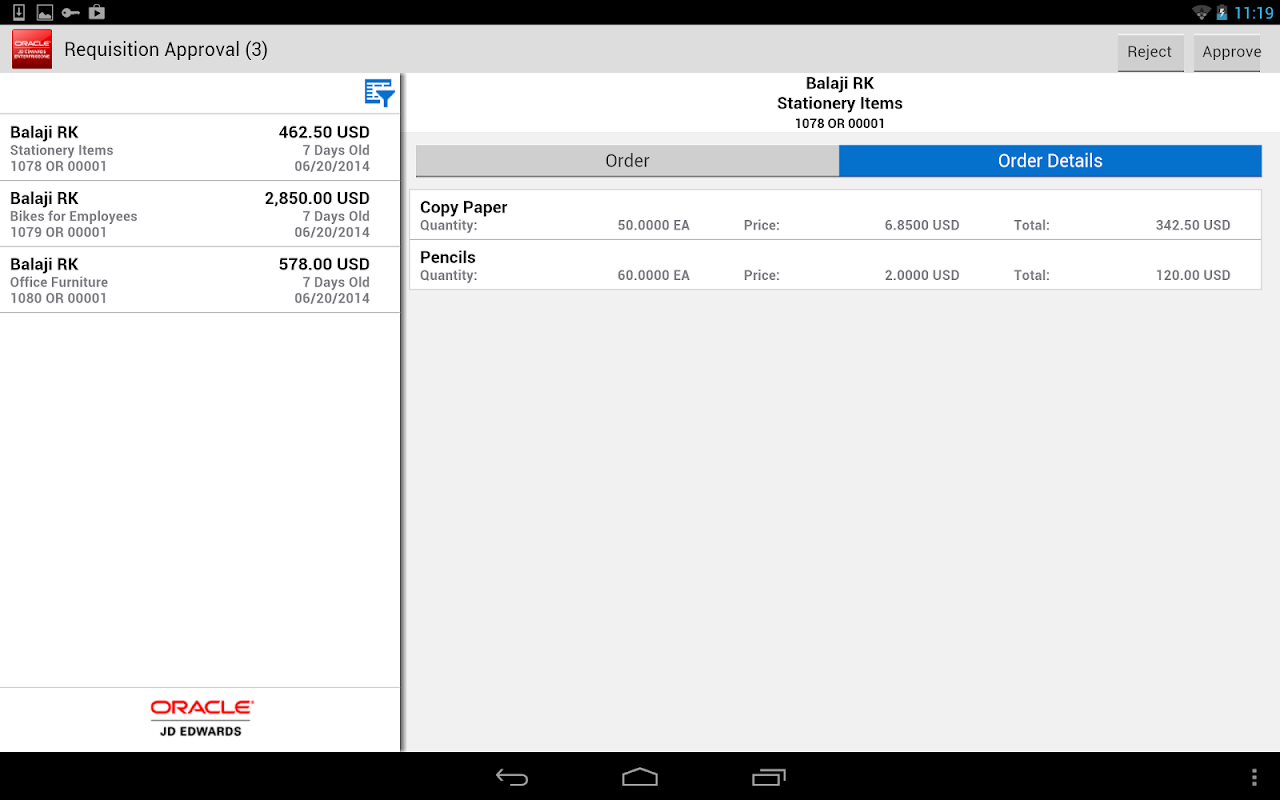Tap the Android home button
This screenshot has height=800, width=1280.
[x=640, y=777]
